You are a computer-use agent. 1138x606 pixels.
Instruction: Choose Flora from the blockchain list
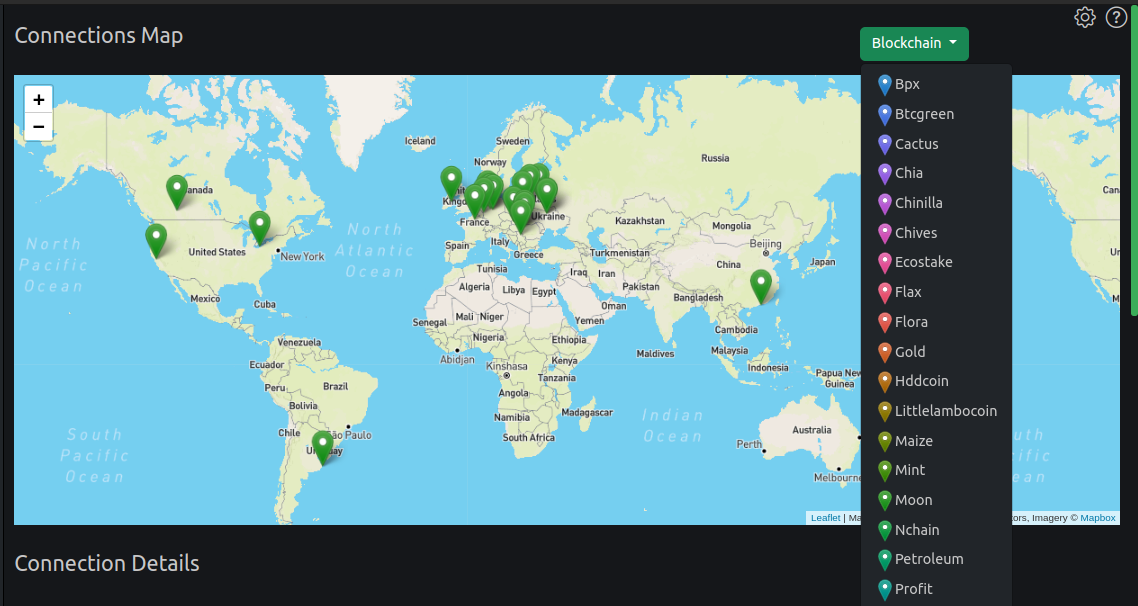pos(936,322)
